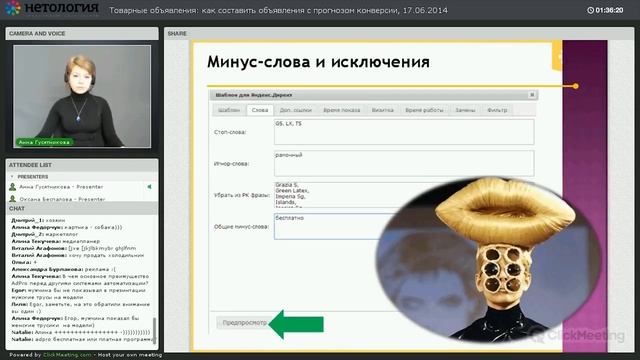Viewport: 640px width, 360px height.
Task: Focus the Игнор-слова text field
Action: (404, 163)
